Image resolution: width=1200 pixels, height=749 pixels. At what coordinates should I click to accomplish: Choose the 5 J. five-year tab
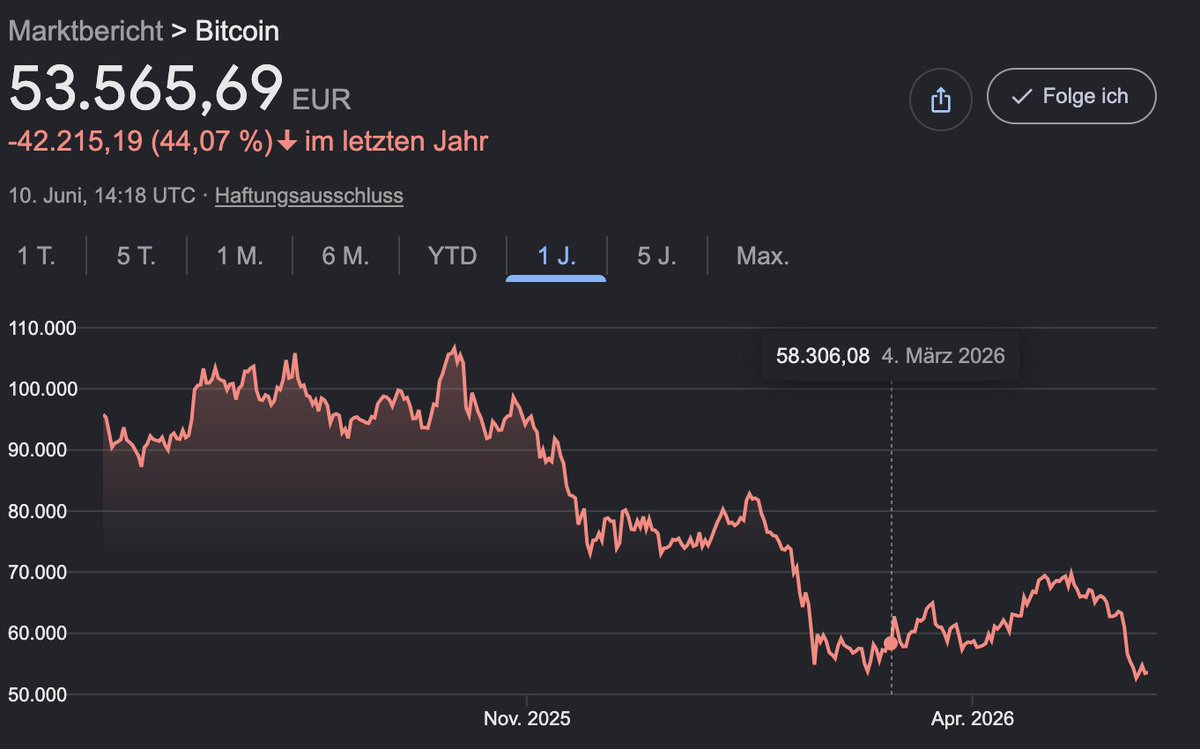point(657,256)
